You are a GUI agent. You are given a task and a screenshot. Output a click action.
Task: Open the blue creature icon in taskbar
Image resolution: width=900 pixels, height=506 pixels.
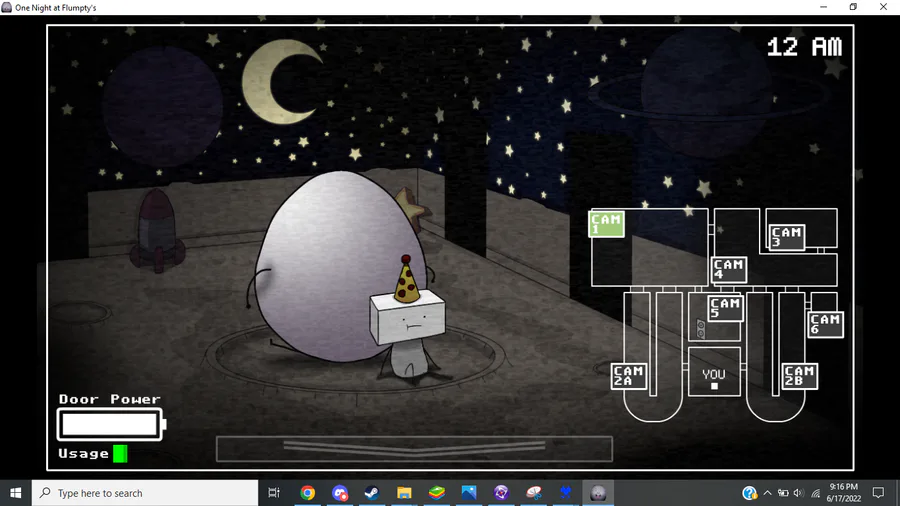[566, 493]
